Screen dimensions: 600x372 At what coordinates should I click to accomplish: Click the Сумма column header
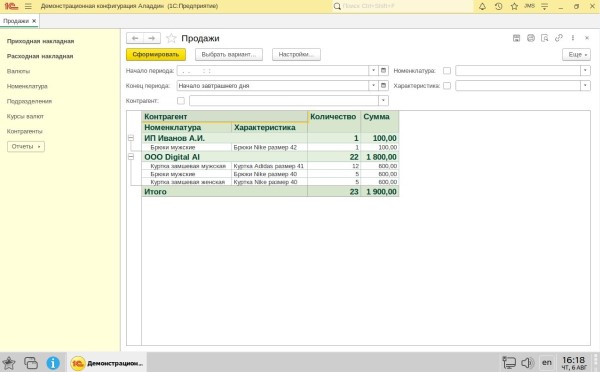tap(380, 121)
